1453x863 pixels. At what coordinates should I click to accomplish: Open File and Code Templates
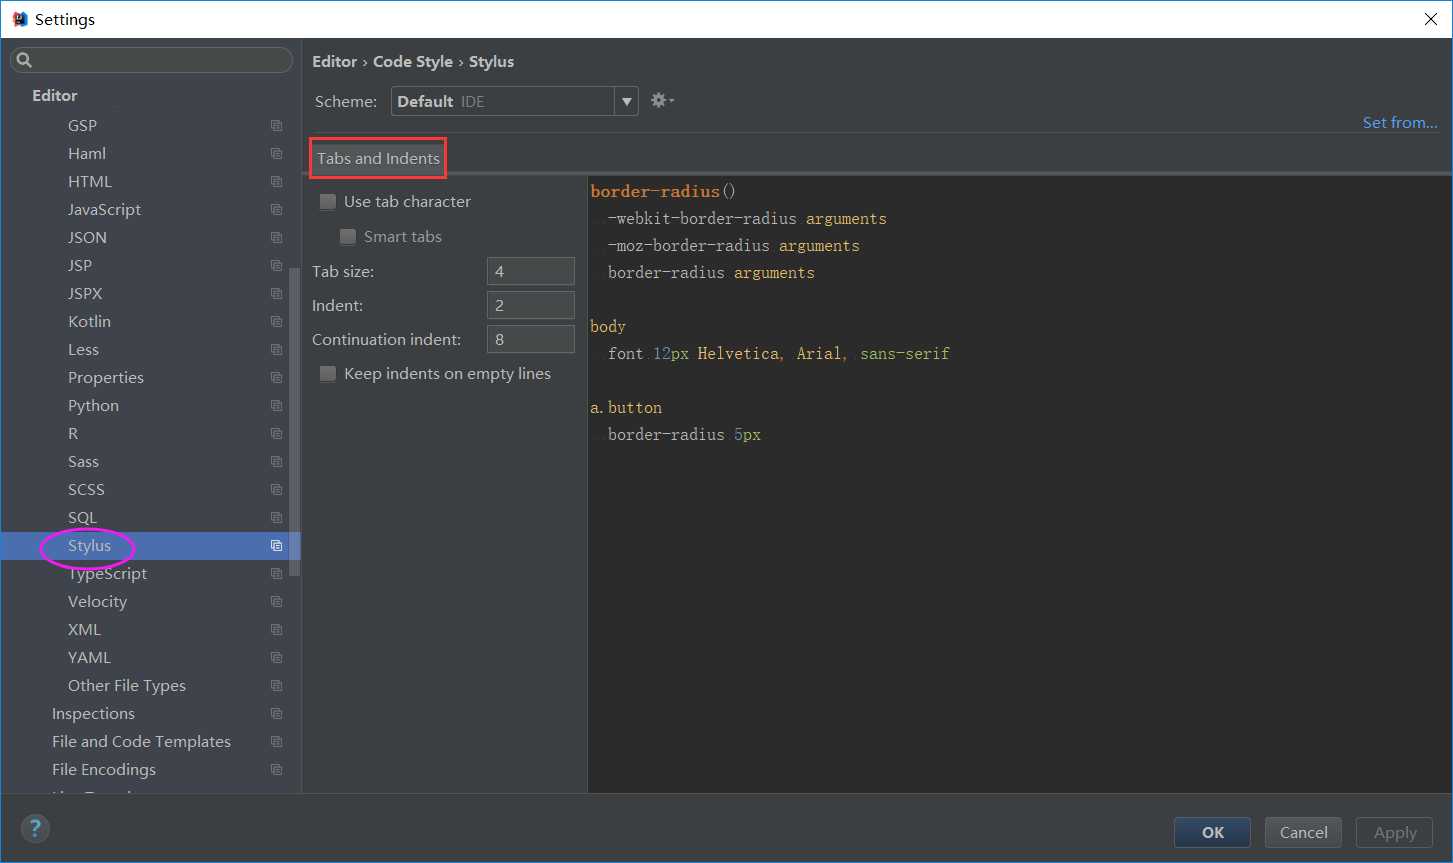[141, 742]
